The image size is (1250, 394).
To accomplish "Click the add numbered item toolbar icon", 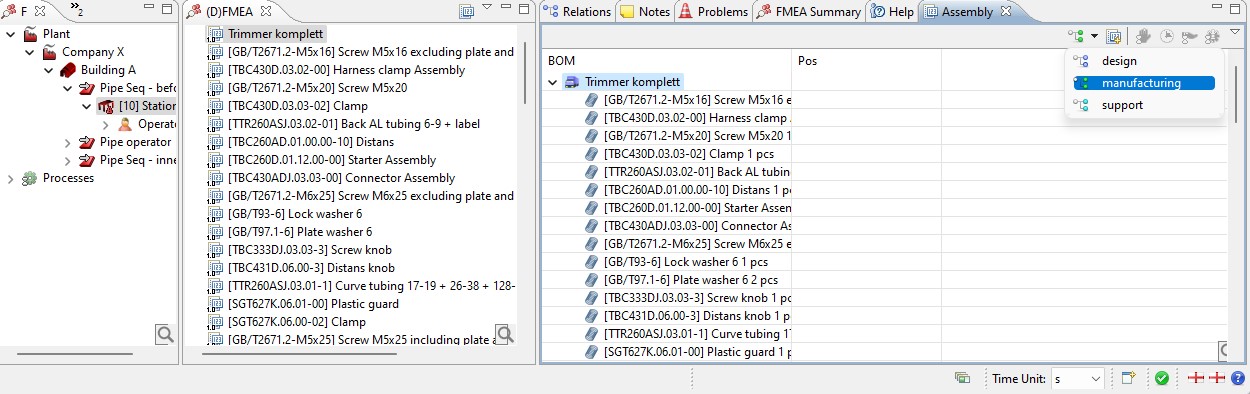I will pos(1113,37).
